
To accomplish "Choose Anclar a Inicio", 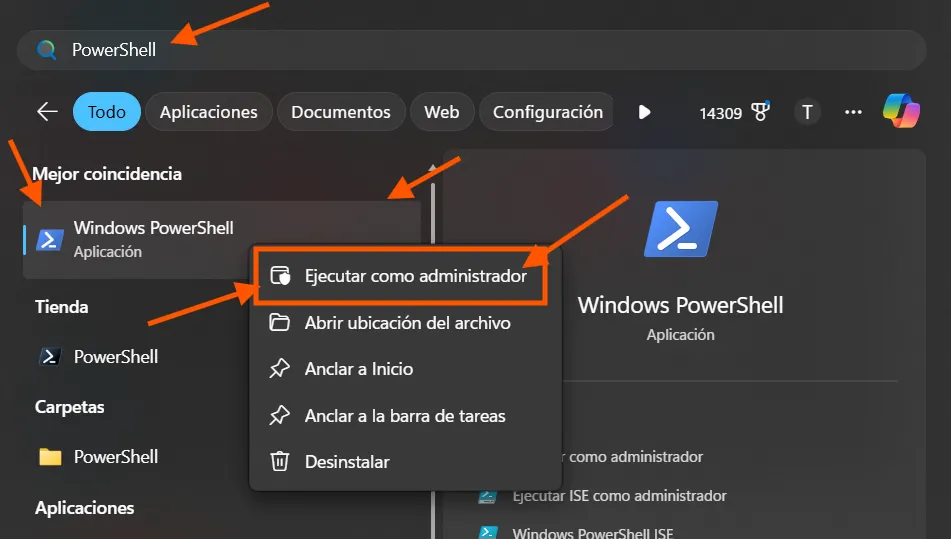I will click(405, 369).
